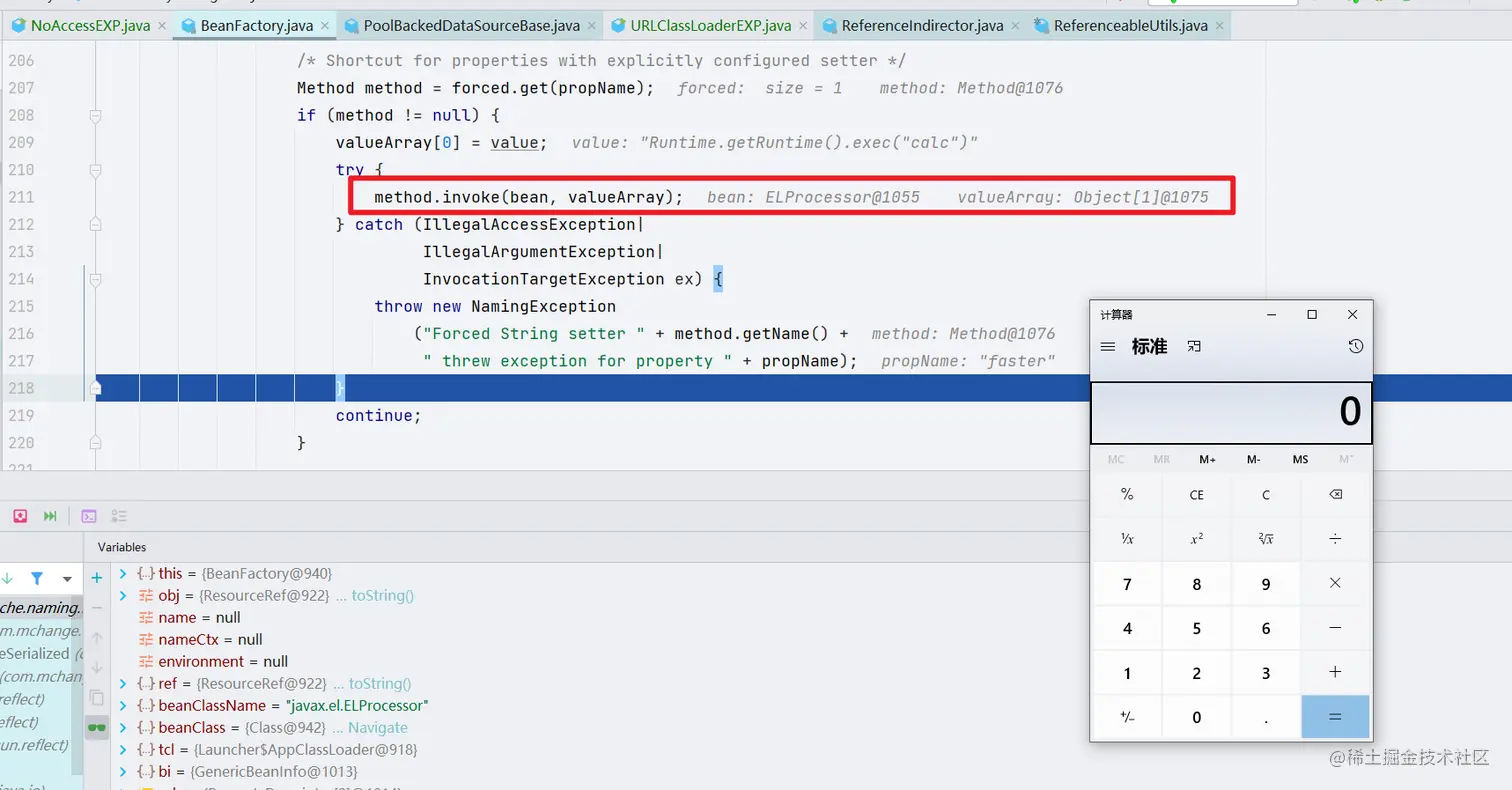Toggle the fold marker at line 210
Viewport: 1512px width, 790px height.
pyautogui.click(x=96, y=170)
